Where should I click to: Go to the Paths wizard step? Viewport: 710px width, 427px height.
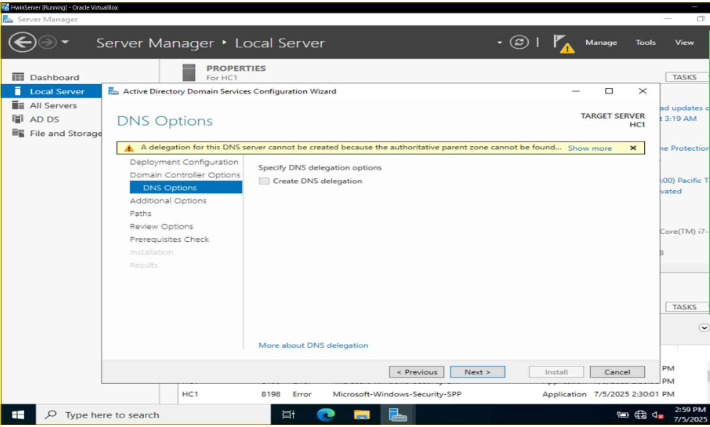pyautogui.click(x=140, y=214)
